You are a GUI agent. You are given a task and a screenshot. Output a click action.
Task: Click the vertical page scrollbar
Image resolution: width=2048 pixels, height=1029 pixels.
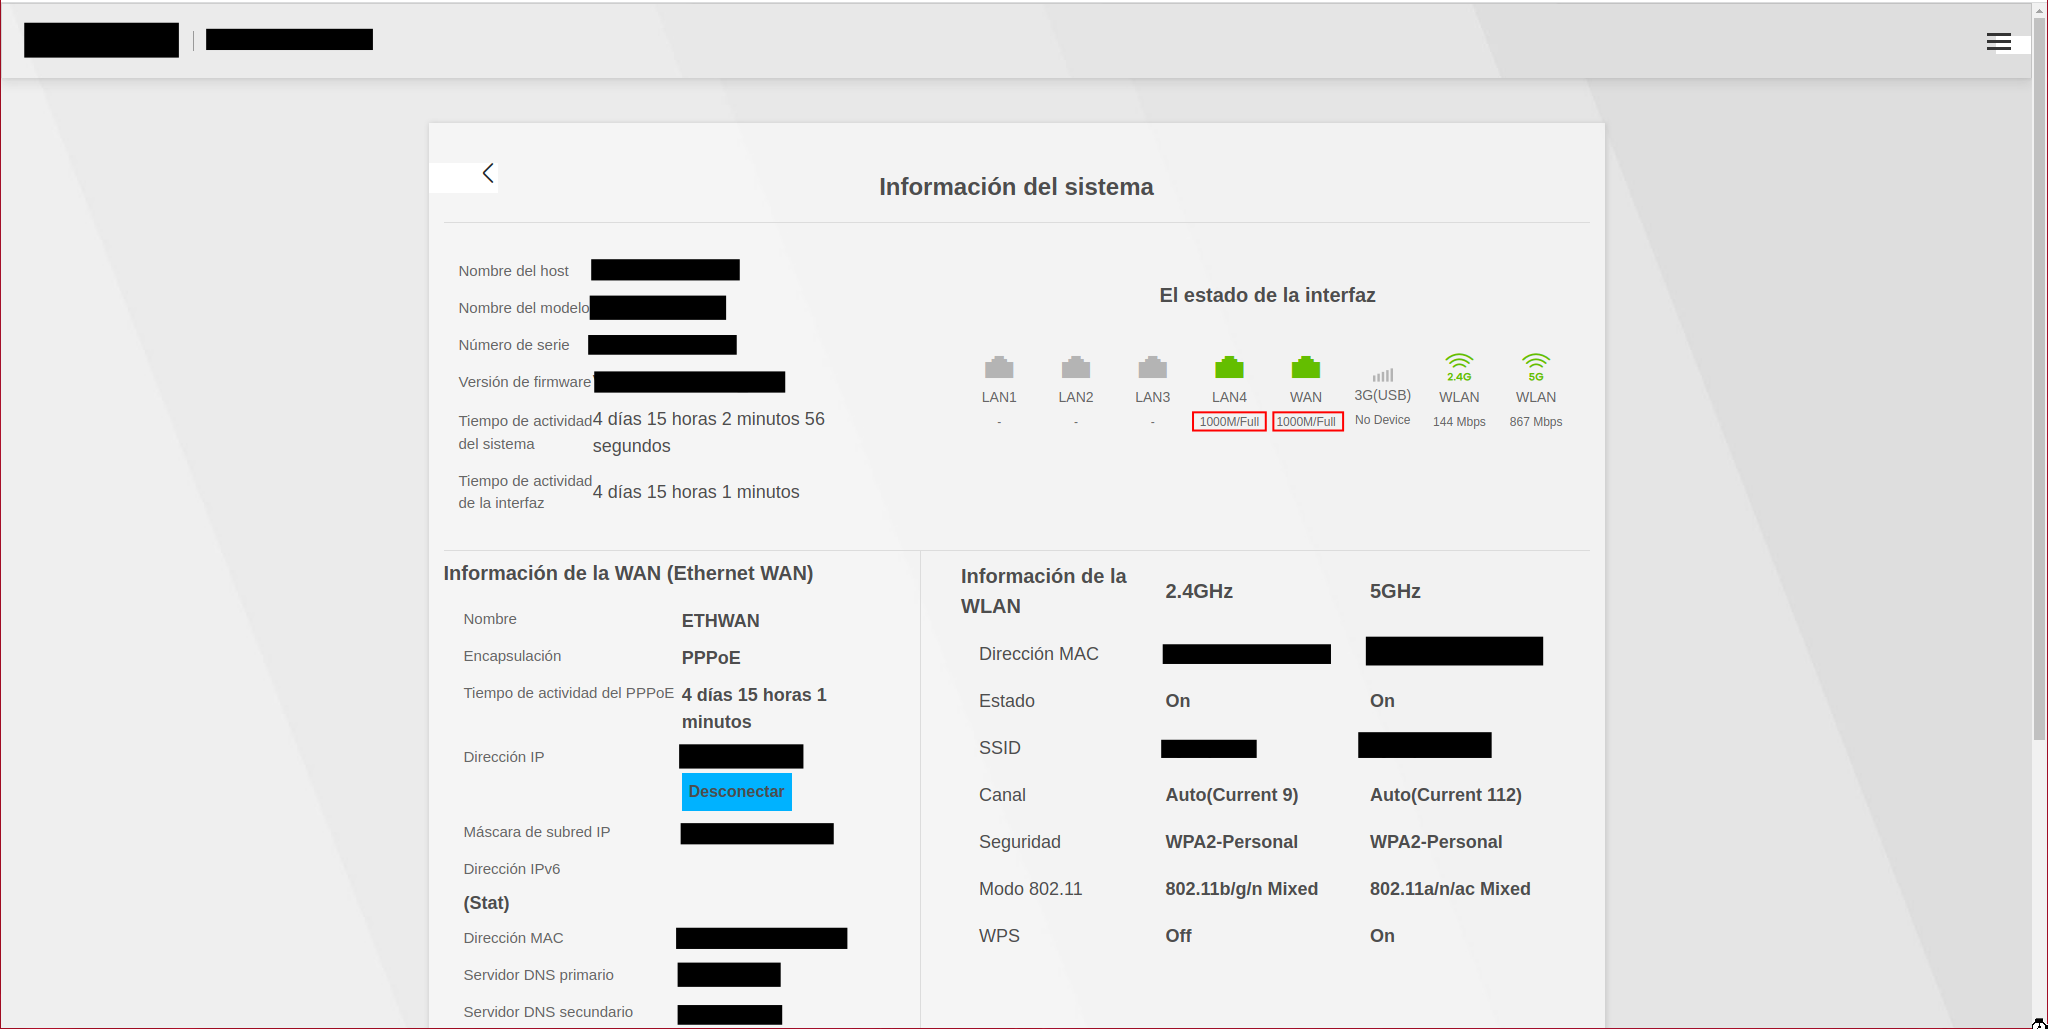click(x=2039, y=400)
